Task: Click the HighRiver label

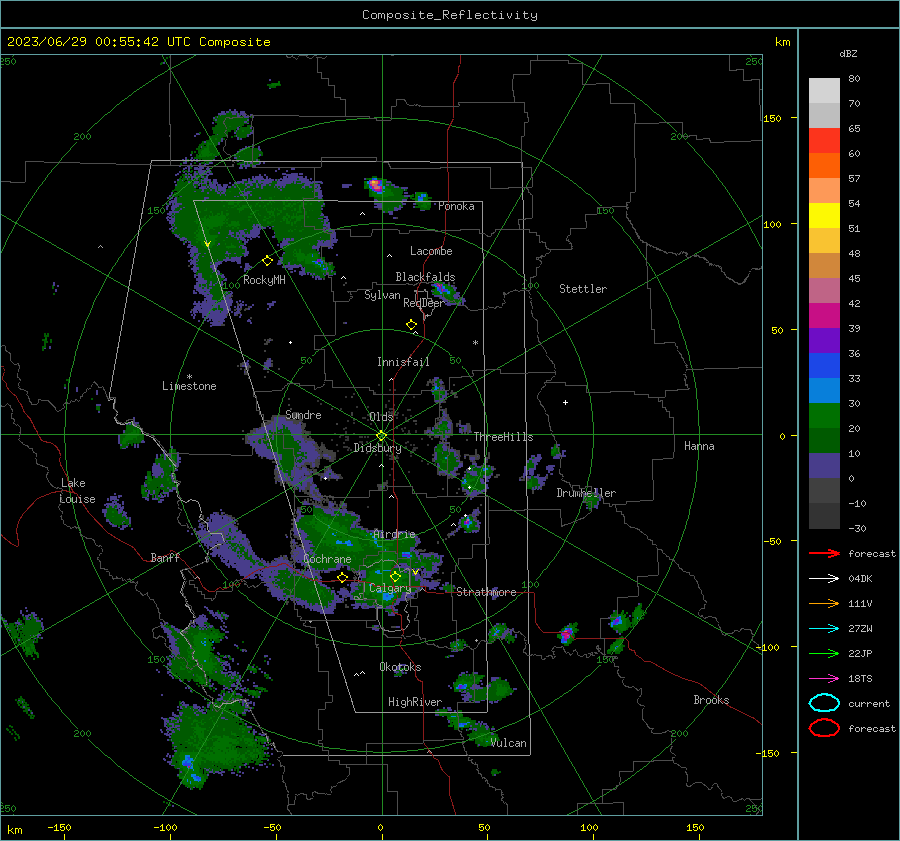Action: [x=415, y=702]
